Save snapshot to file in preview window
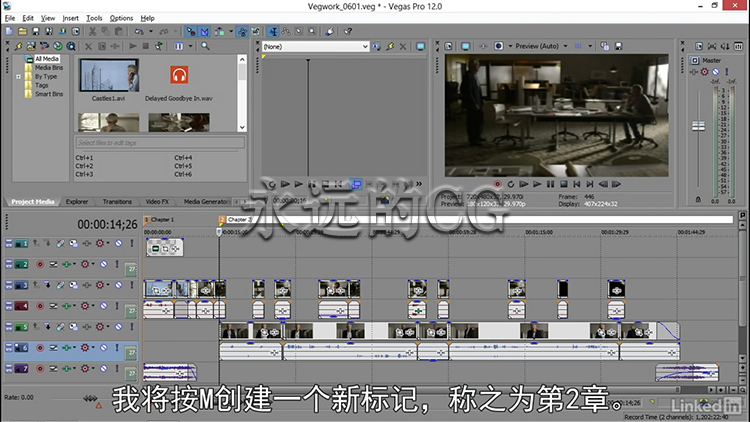The width and height of the screenshot is (750, 422). tap(618, 46)
